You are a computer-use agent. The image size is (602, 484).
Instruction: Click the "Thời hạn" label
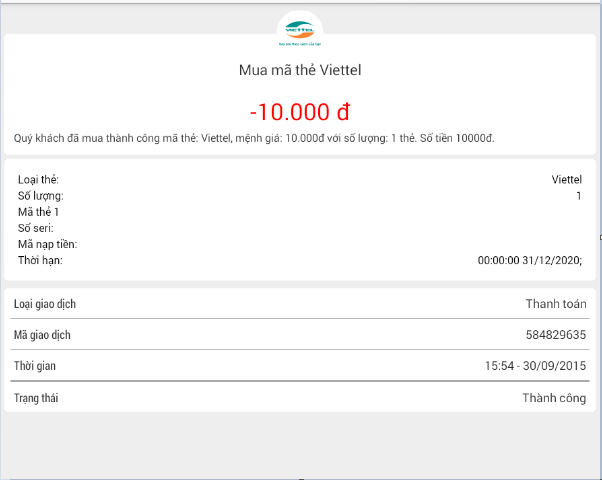click(40, 260)
